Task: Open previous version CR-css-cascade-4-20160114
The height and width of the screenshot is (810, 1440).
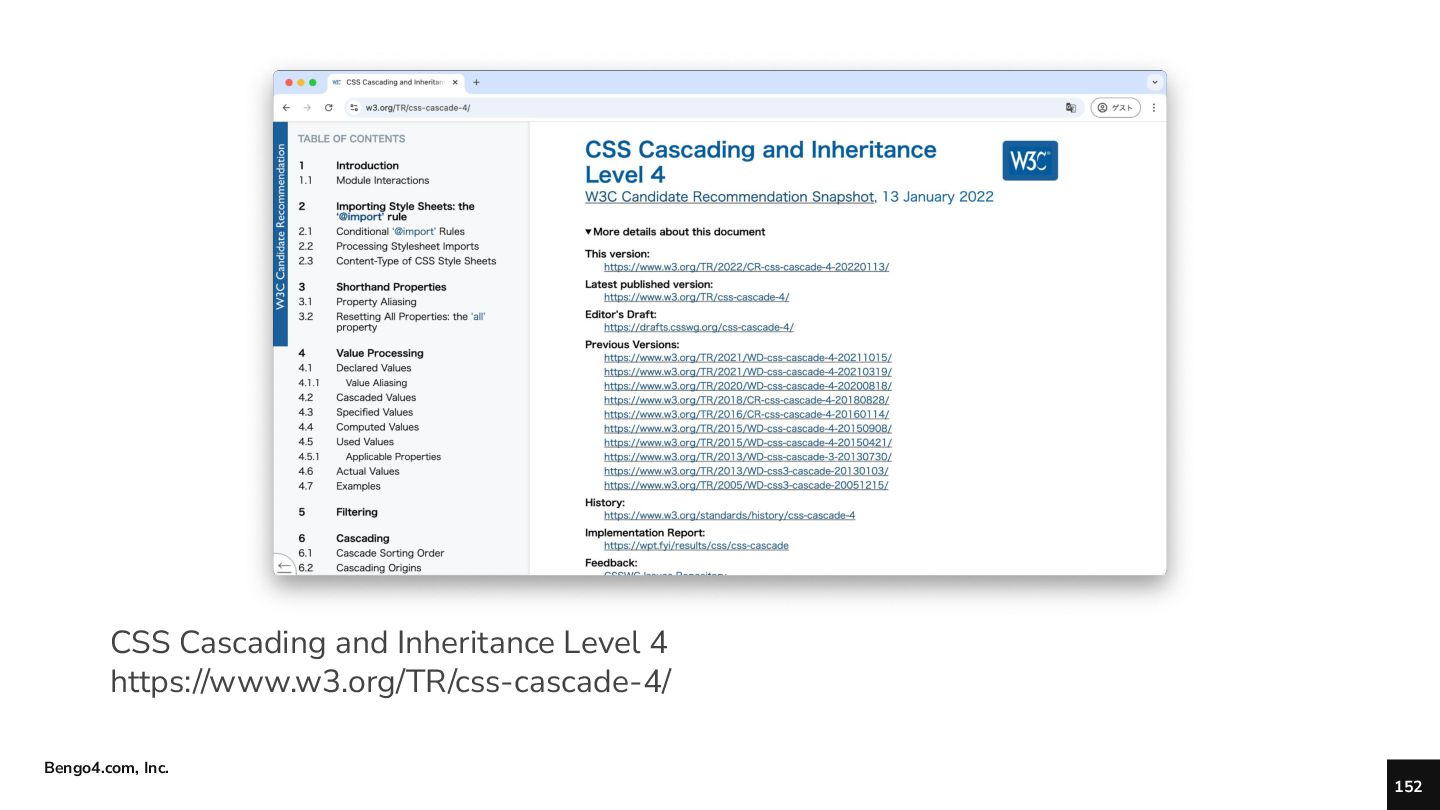Action: pos(746,414)
